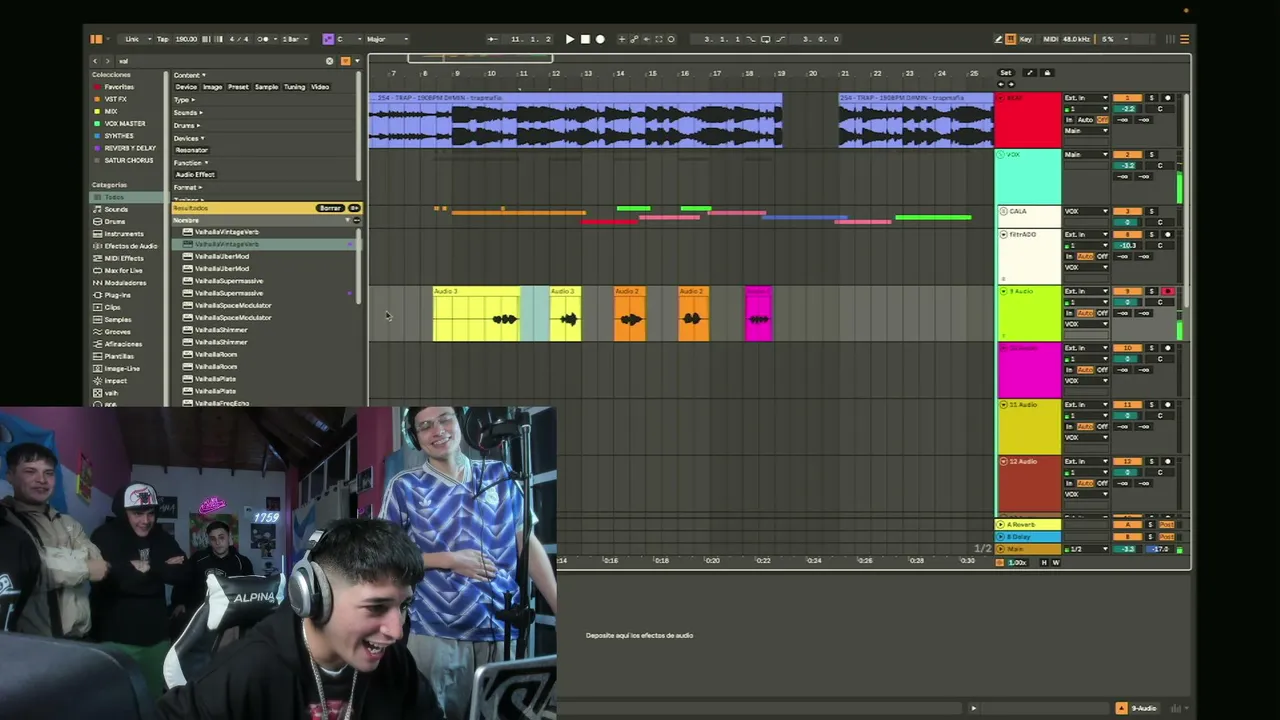Toggle the Key map mode button
1280x720 pixels.
[1025, 39]
